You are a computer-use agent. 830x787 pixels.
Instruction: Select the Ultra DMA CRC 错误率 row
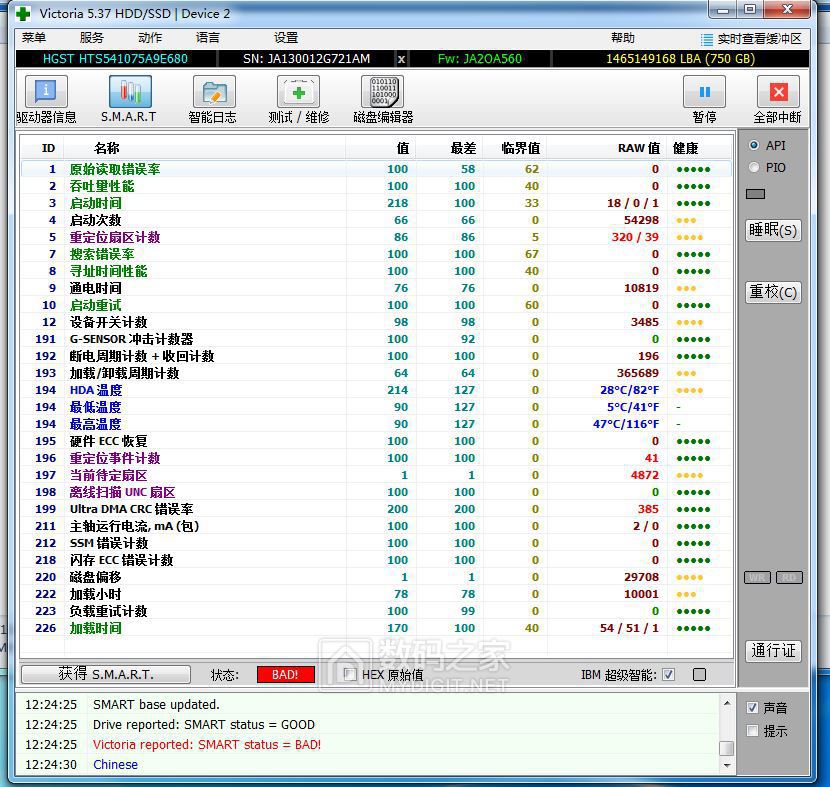[x=376, y=509]
